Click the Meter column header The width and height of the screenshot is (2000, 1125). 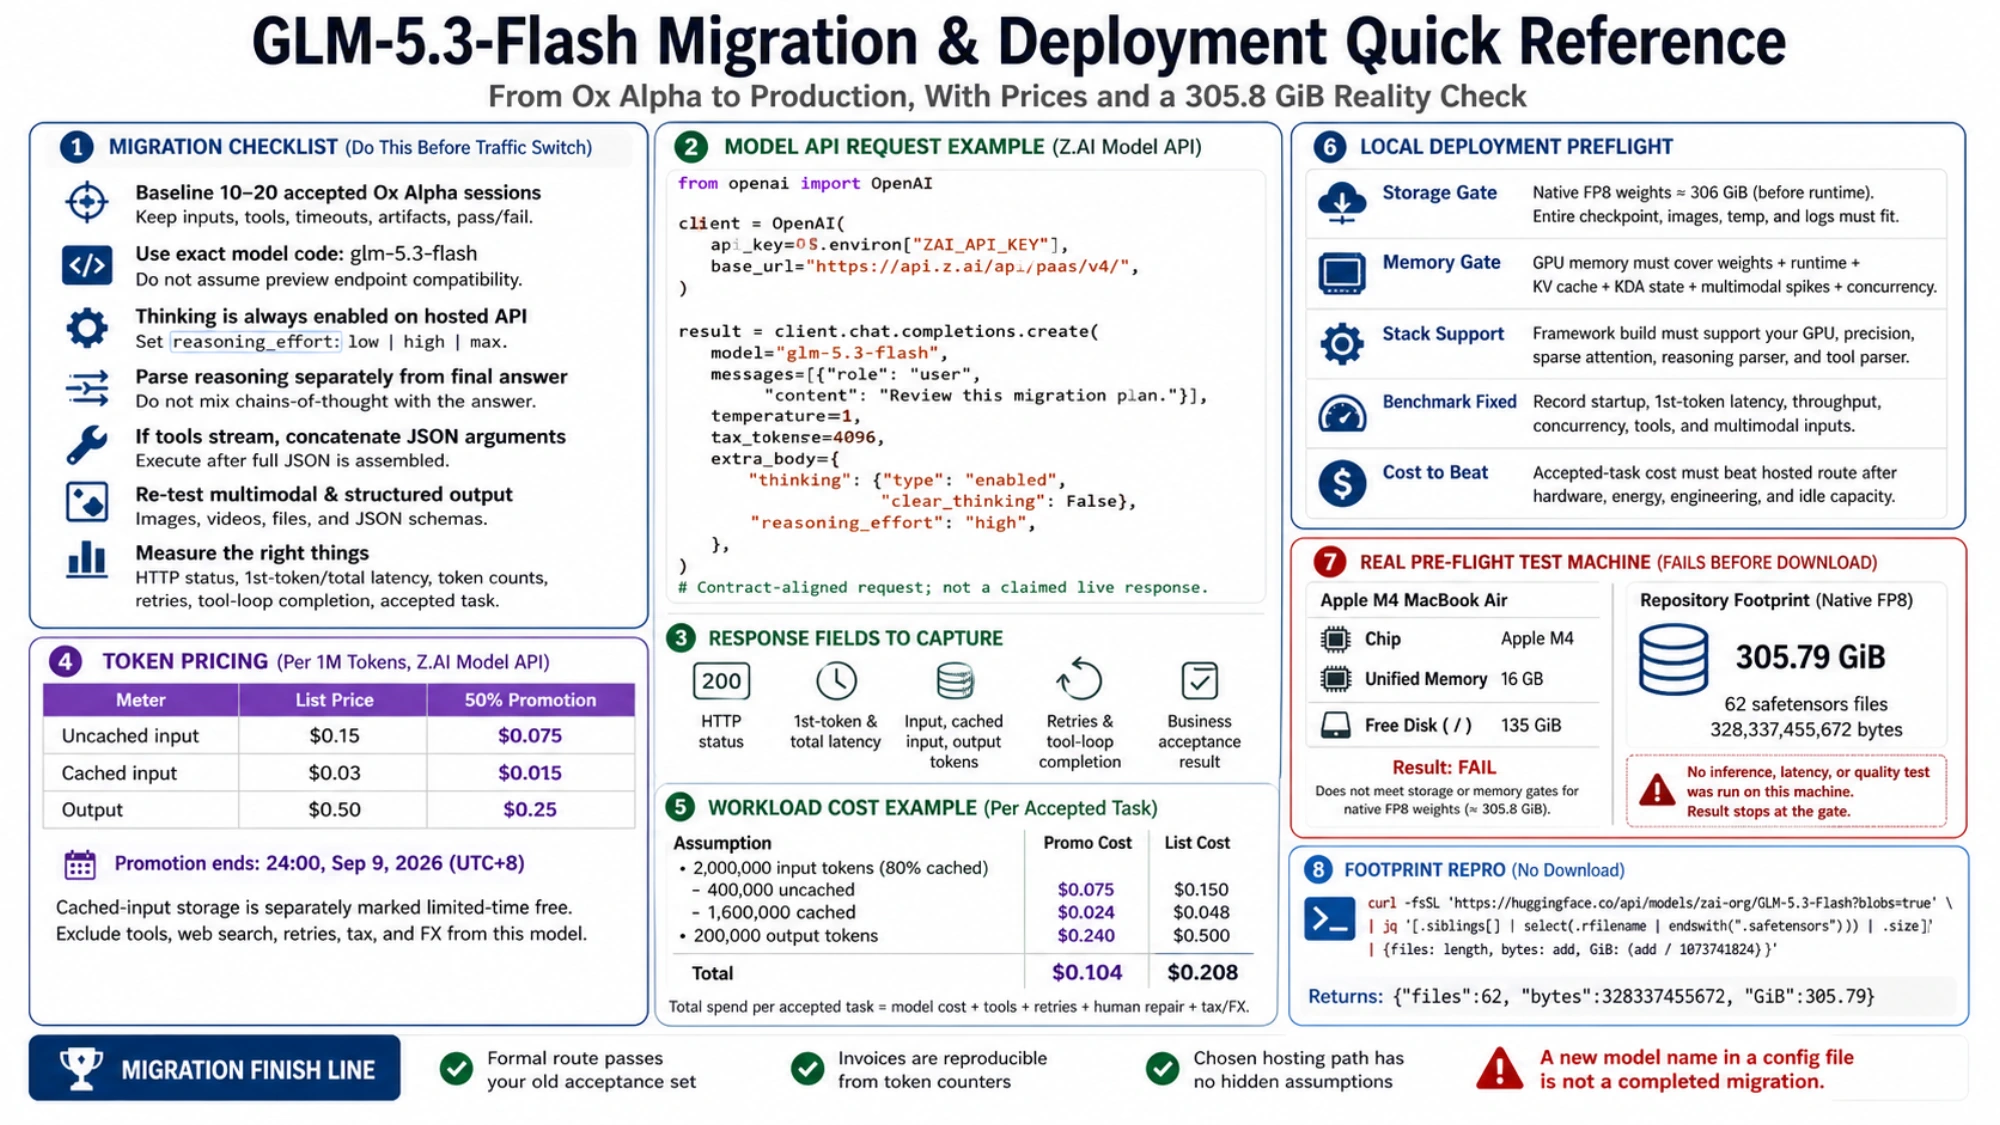(x=140, y=700)
